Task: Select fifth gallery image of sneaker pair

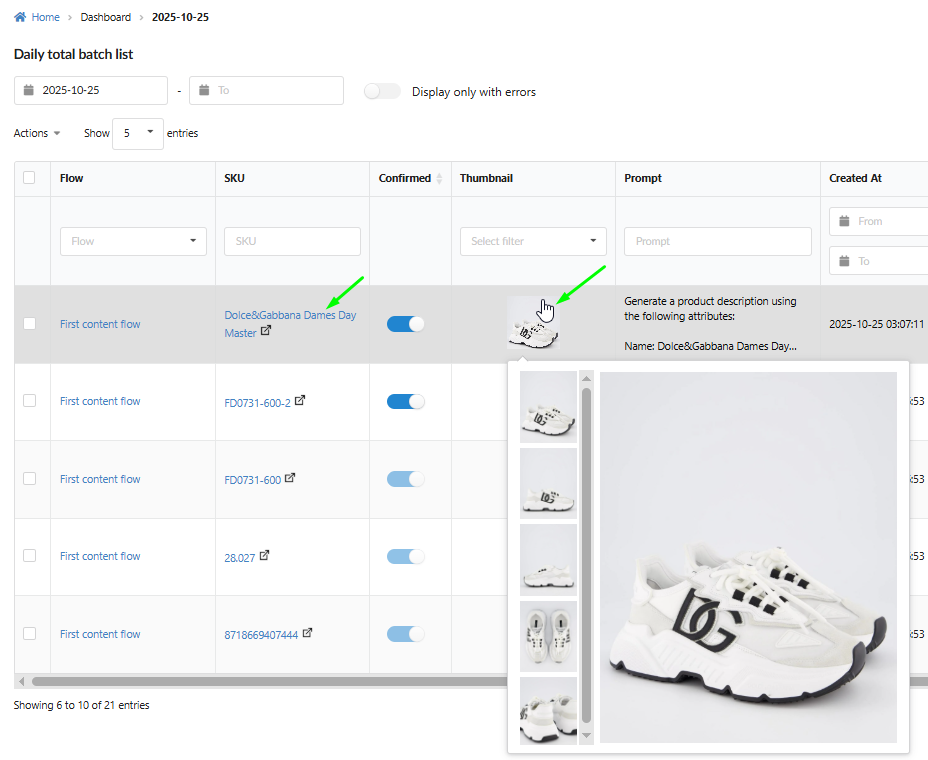Action: pyautogui.click(x=548, y=711)
